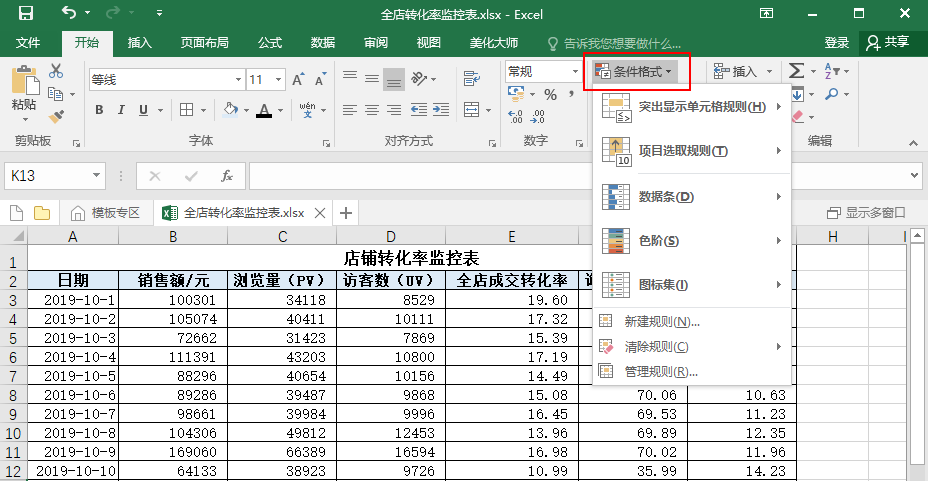Screen dimensions: 928x481
Task: Apply percent style
Action: [550, 95]
